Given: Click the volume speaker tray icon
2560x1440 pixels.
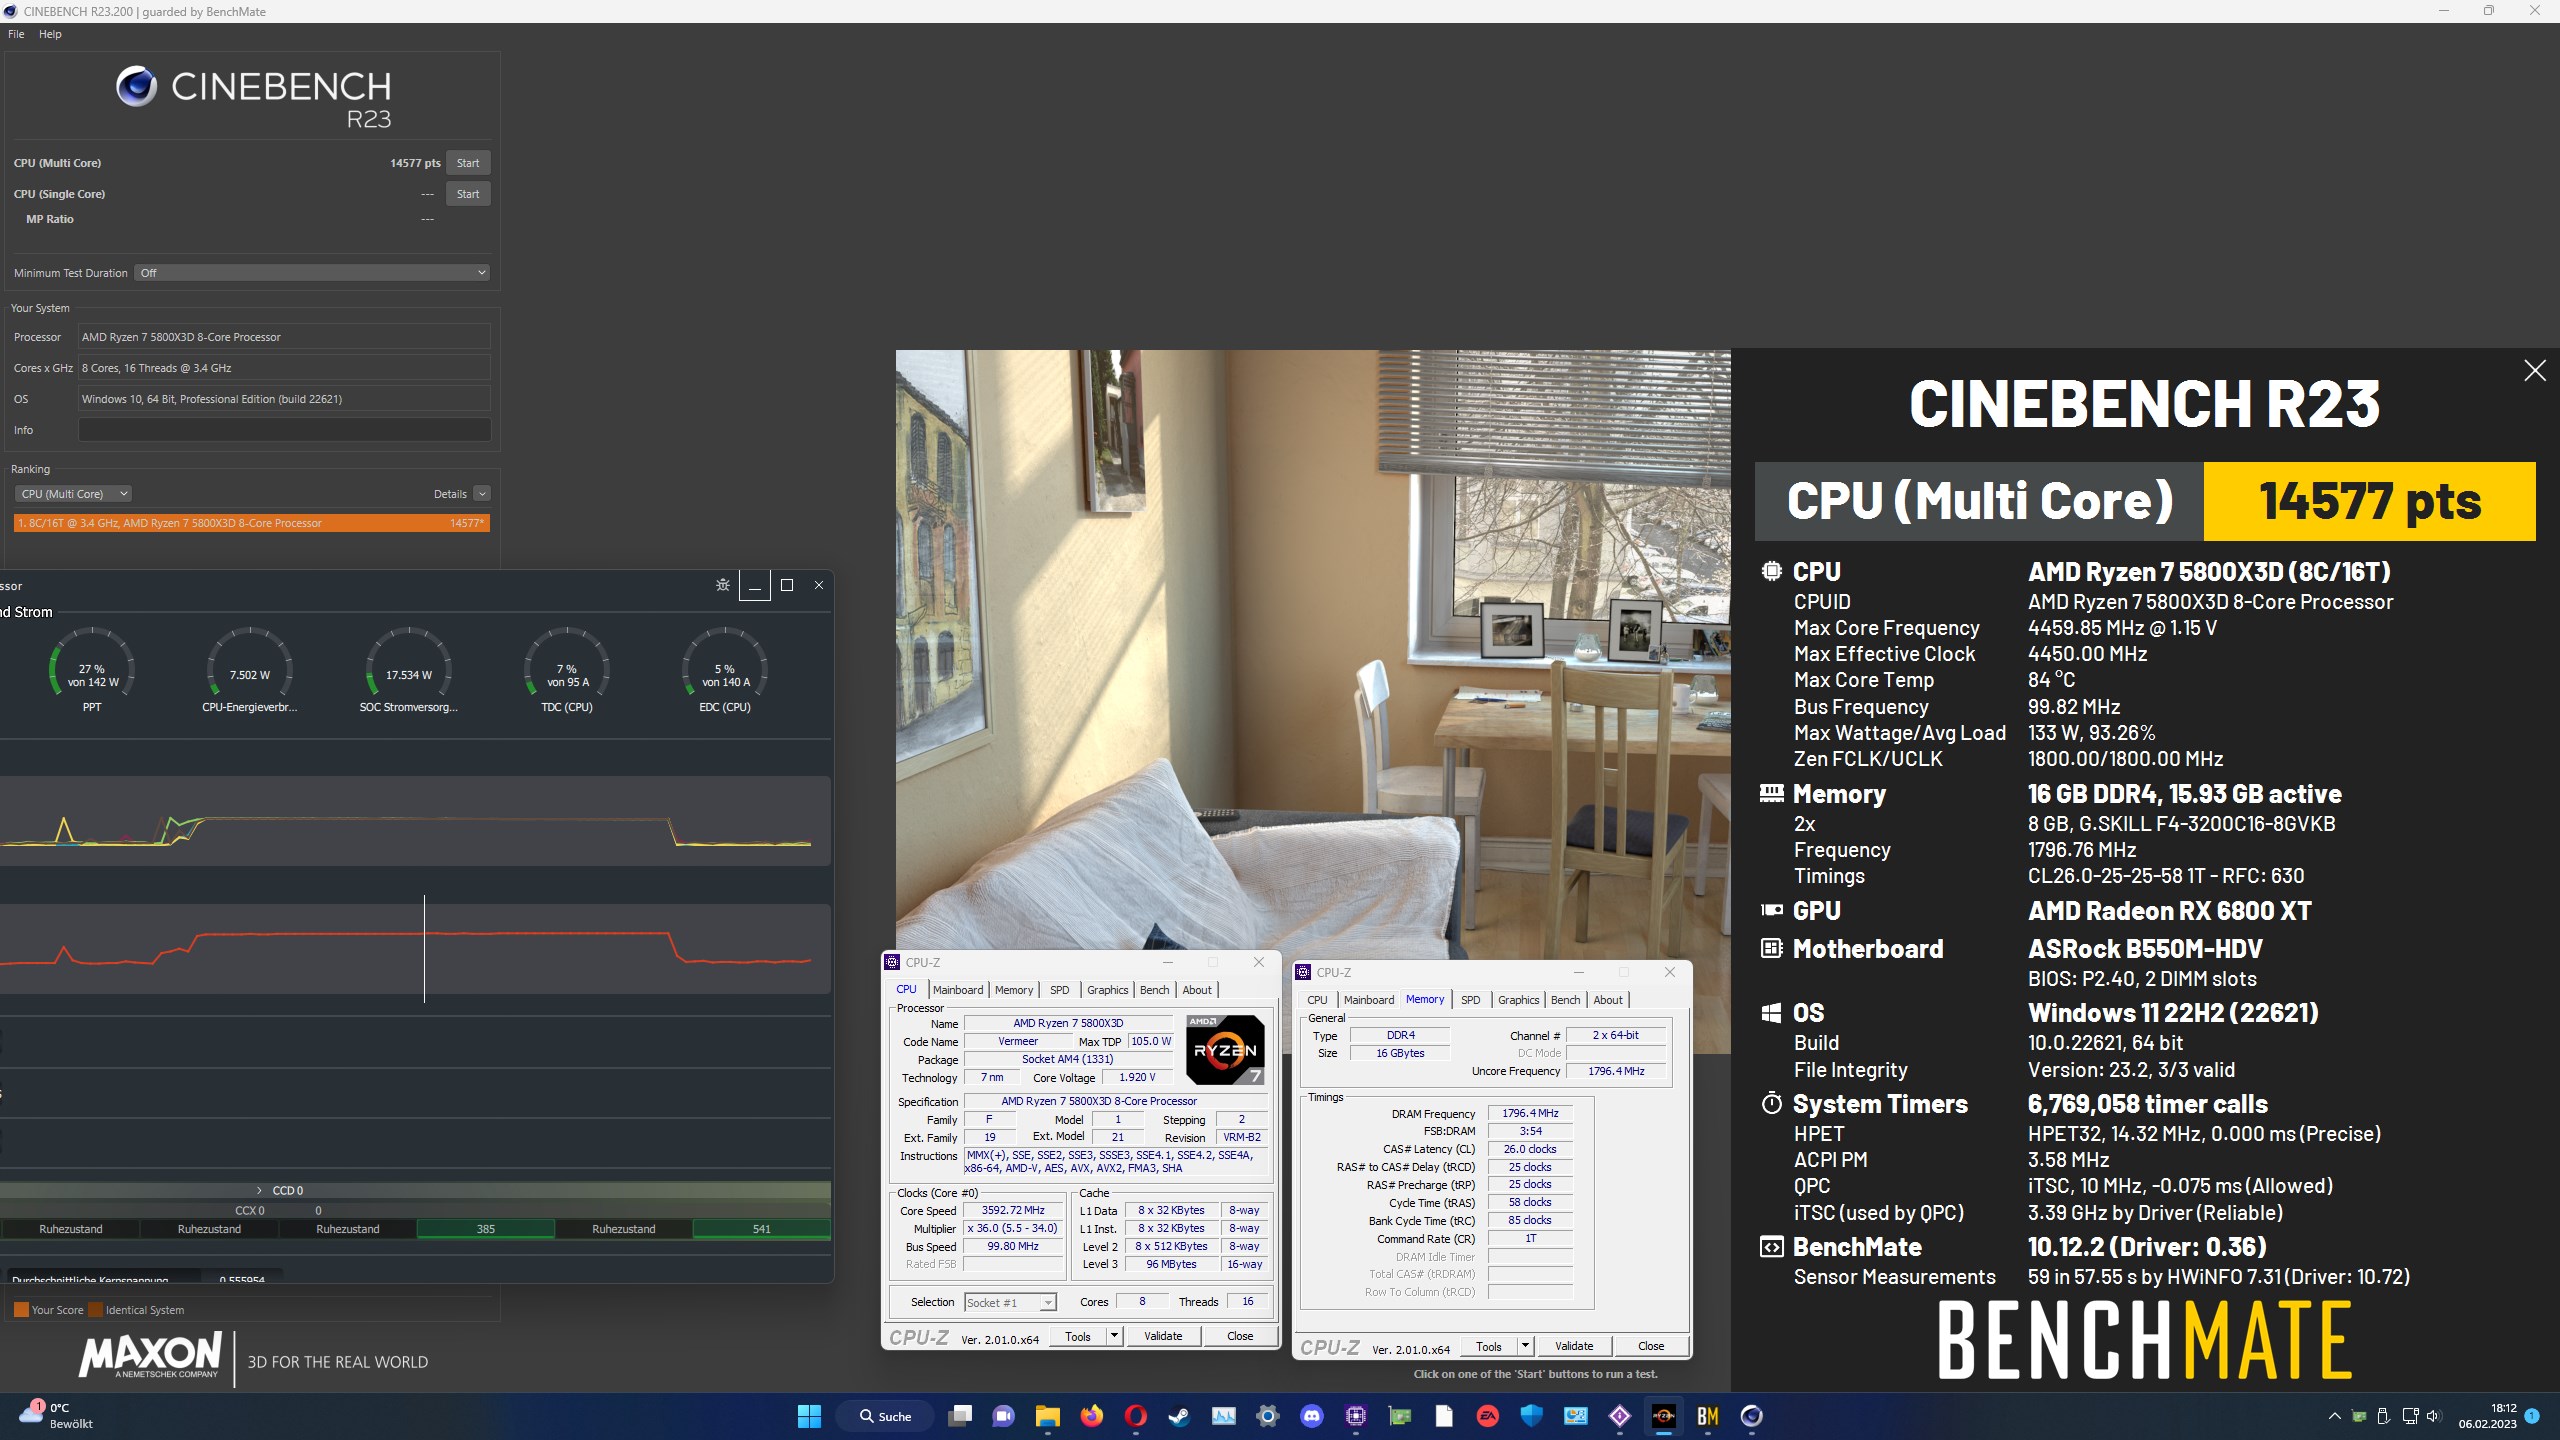Looking at the screenshot, I should [x=2432, y=1416].
